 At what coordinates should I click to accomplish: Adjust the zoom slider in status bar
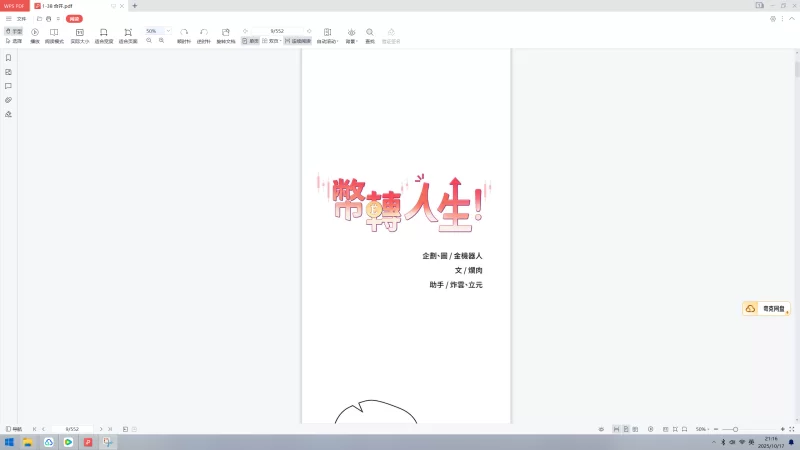click(735, 429)
